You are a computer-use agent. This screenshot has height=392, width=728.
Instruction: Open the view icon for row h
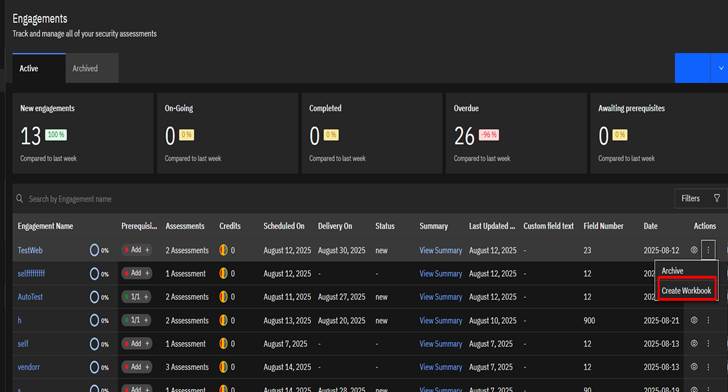[x=694, y=320]
